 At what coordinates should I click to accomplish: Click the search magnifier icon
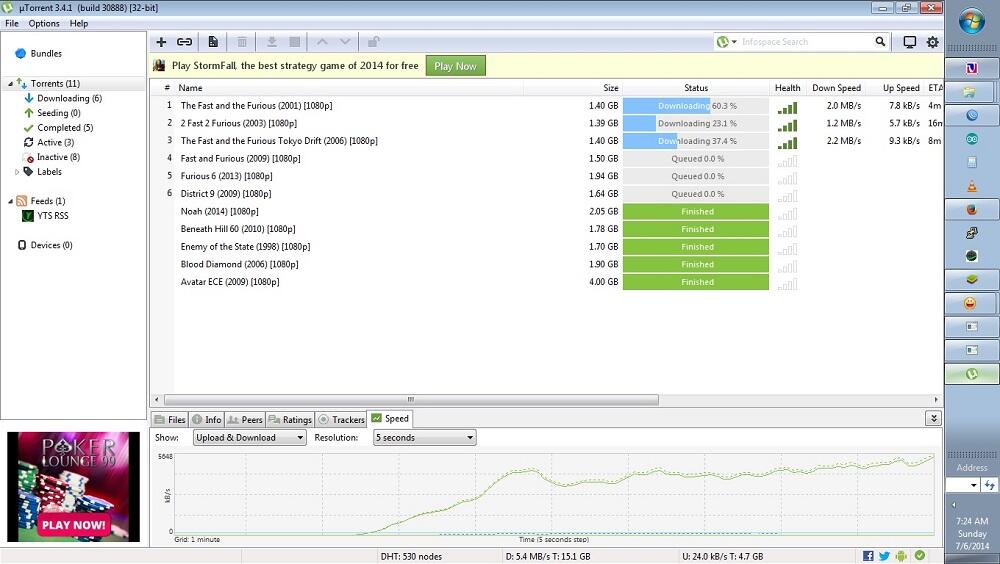pos(880,41)
